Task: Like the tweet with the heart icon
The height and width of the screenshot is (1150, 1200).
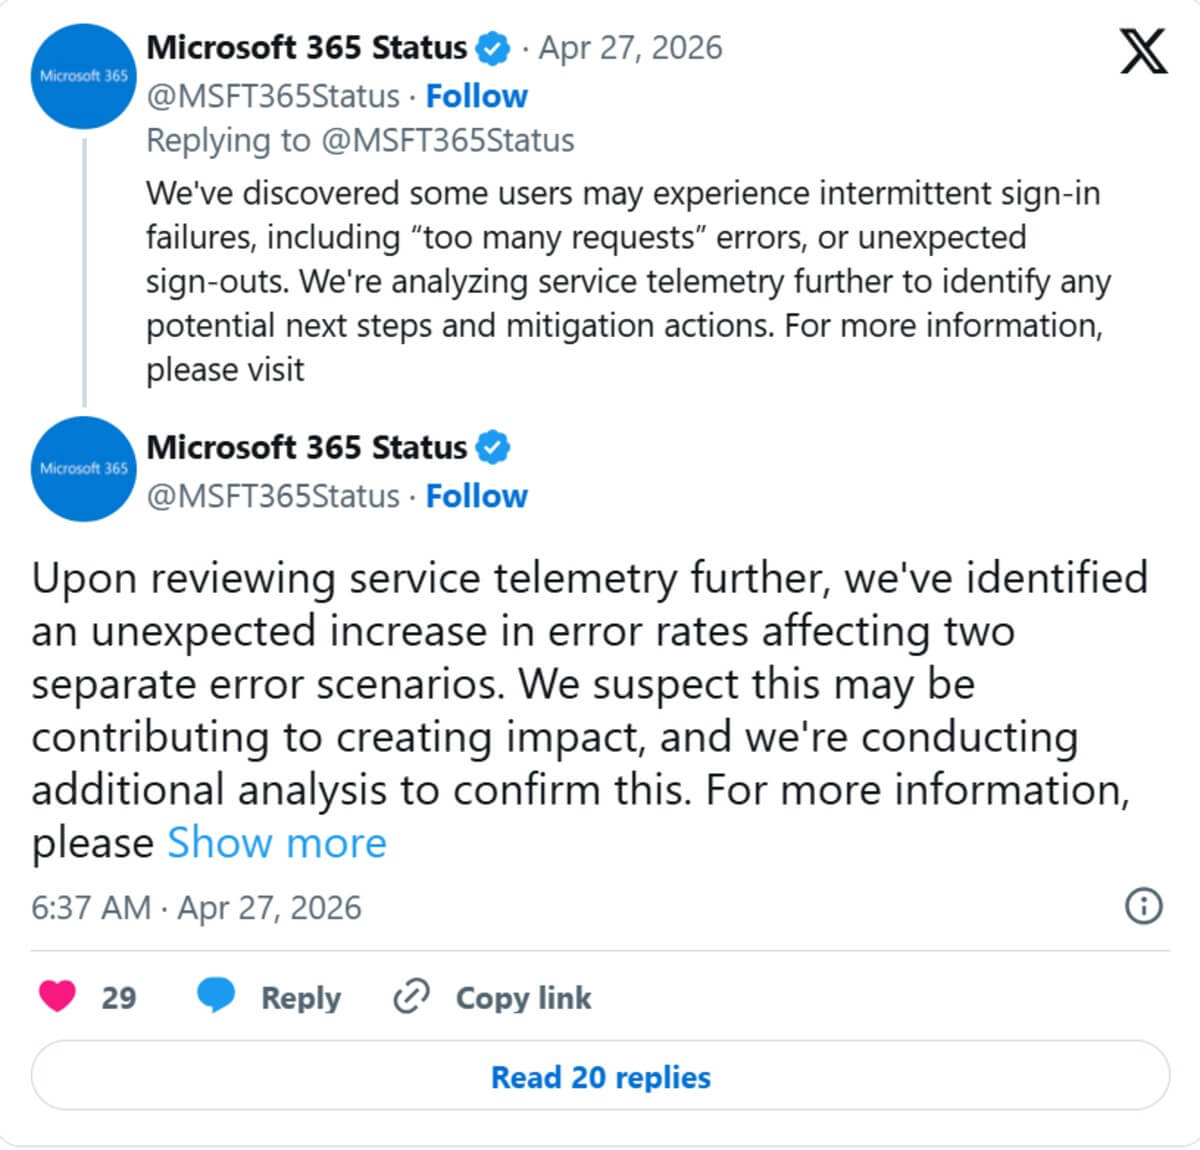Action: coord(58,995)
